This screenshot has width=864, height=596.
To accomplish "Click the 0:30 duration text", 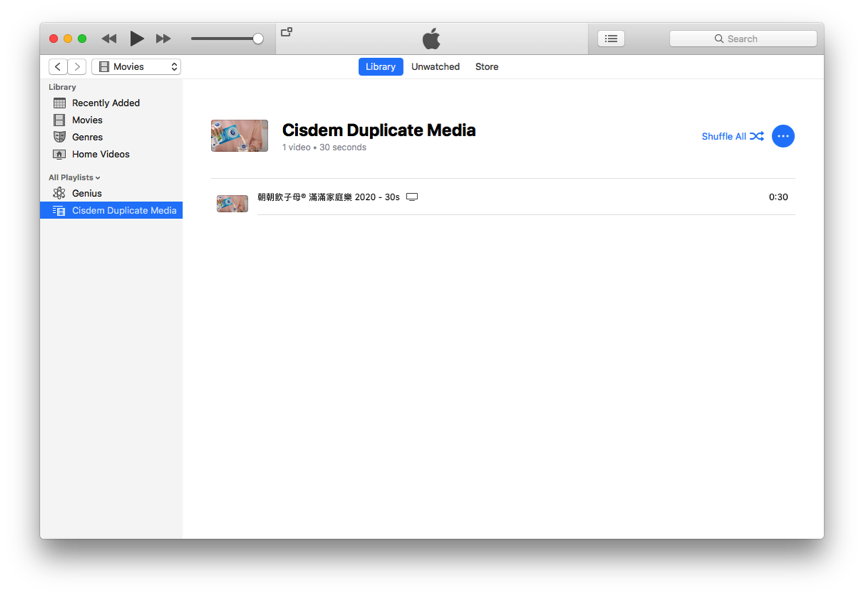I will pyautogui.click(x=778, y=197).
